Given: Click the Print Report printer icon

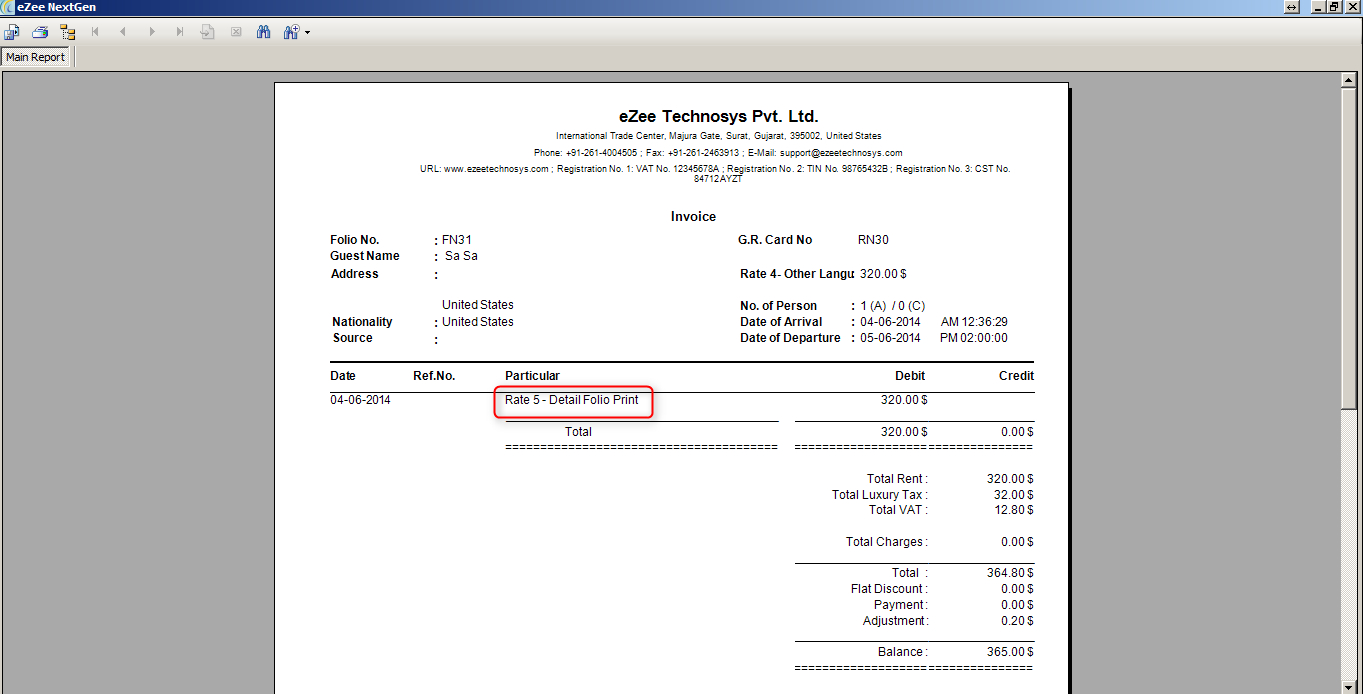Looking at the screenshot, I should click(40, 32).
